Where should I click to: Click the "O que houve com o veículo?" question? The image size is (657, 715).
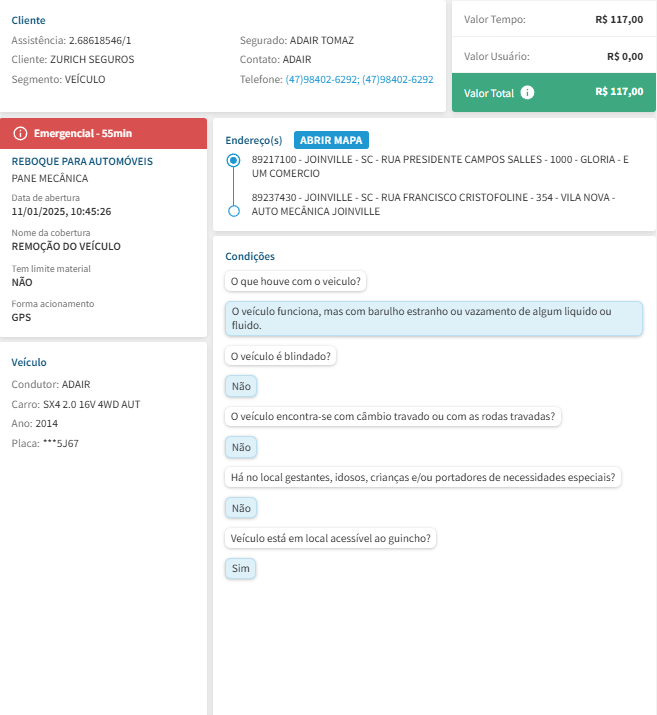click(296, 281)
